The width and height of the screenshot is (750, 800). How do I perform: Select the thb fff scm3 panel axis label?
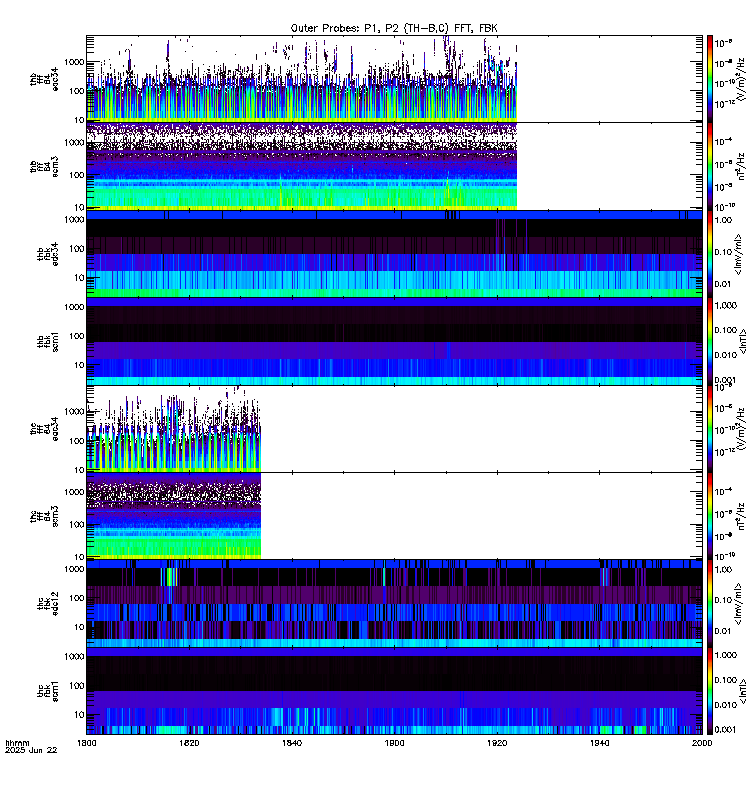[44, 167]
